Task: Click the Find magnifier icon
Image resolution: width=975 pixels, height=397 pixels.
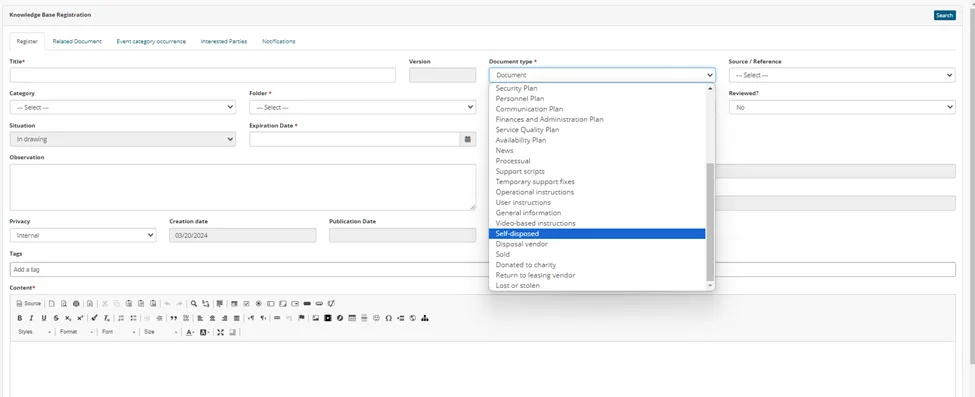Action: 194,304
